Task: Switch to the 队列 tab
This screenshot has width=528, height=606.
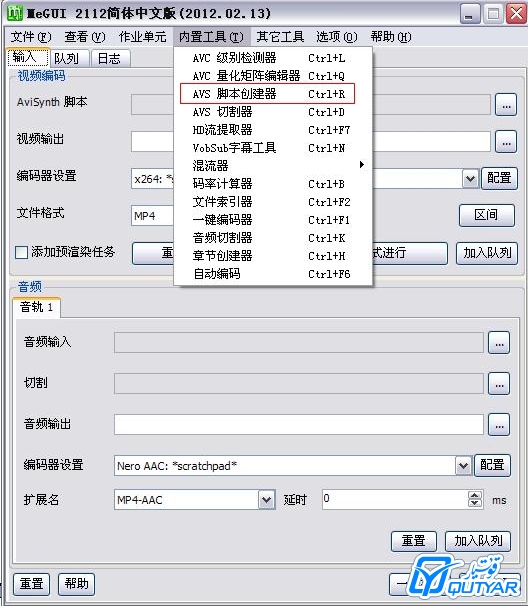Action: [66, 59]
